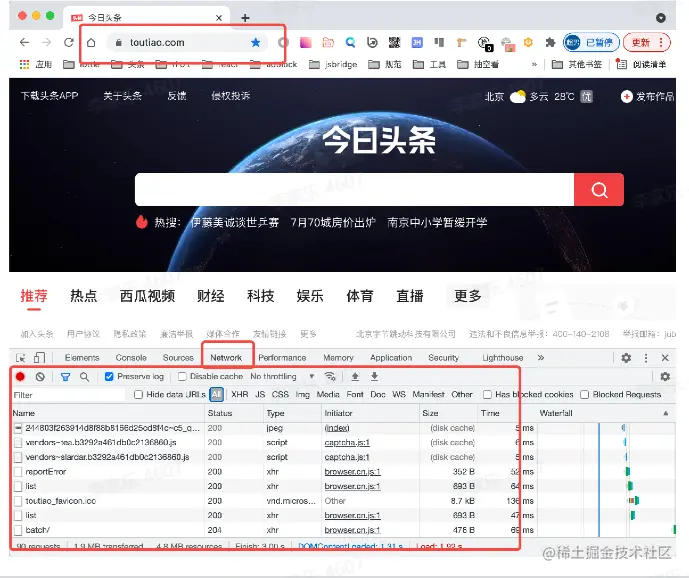
Task: Open the 热点 news category
Action: coord(83,296)
